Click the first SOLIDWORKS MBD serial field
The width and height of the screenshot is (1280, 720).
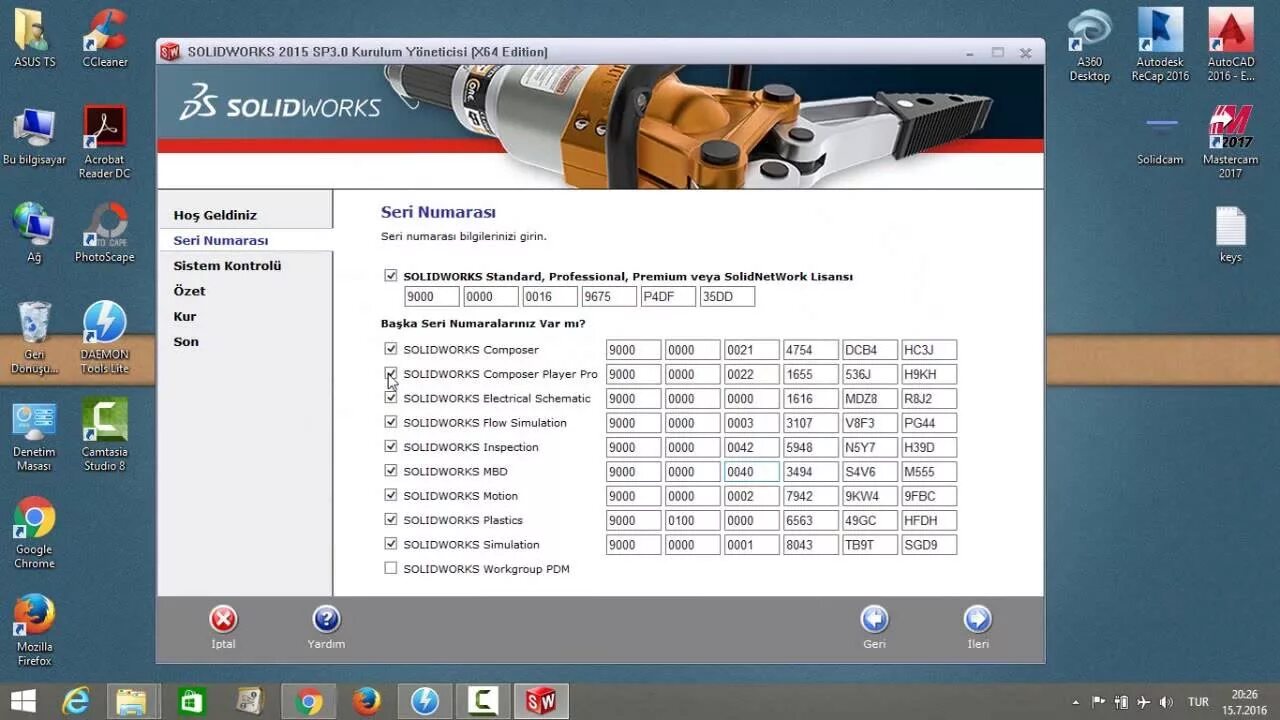632,471
